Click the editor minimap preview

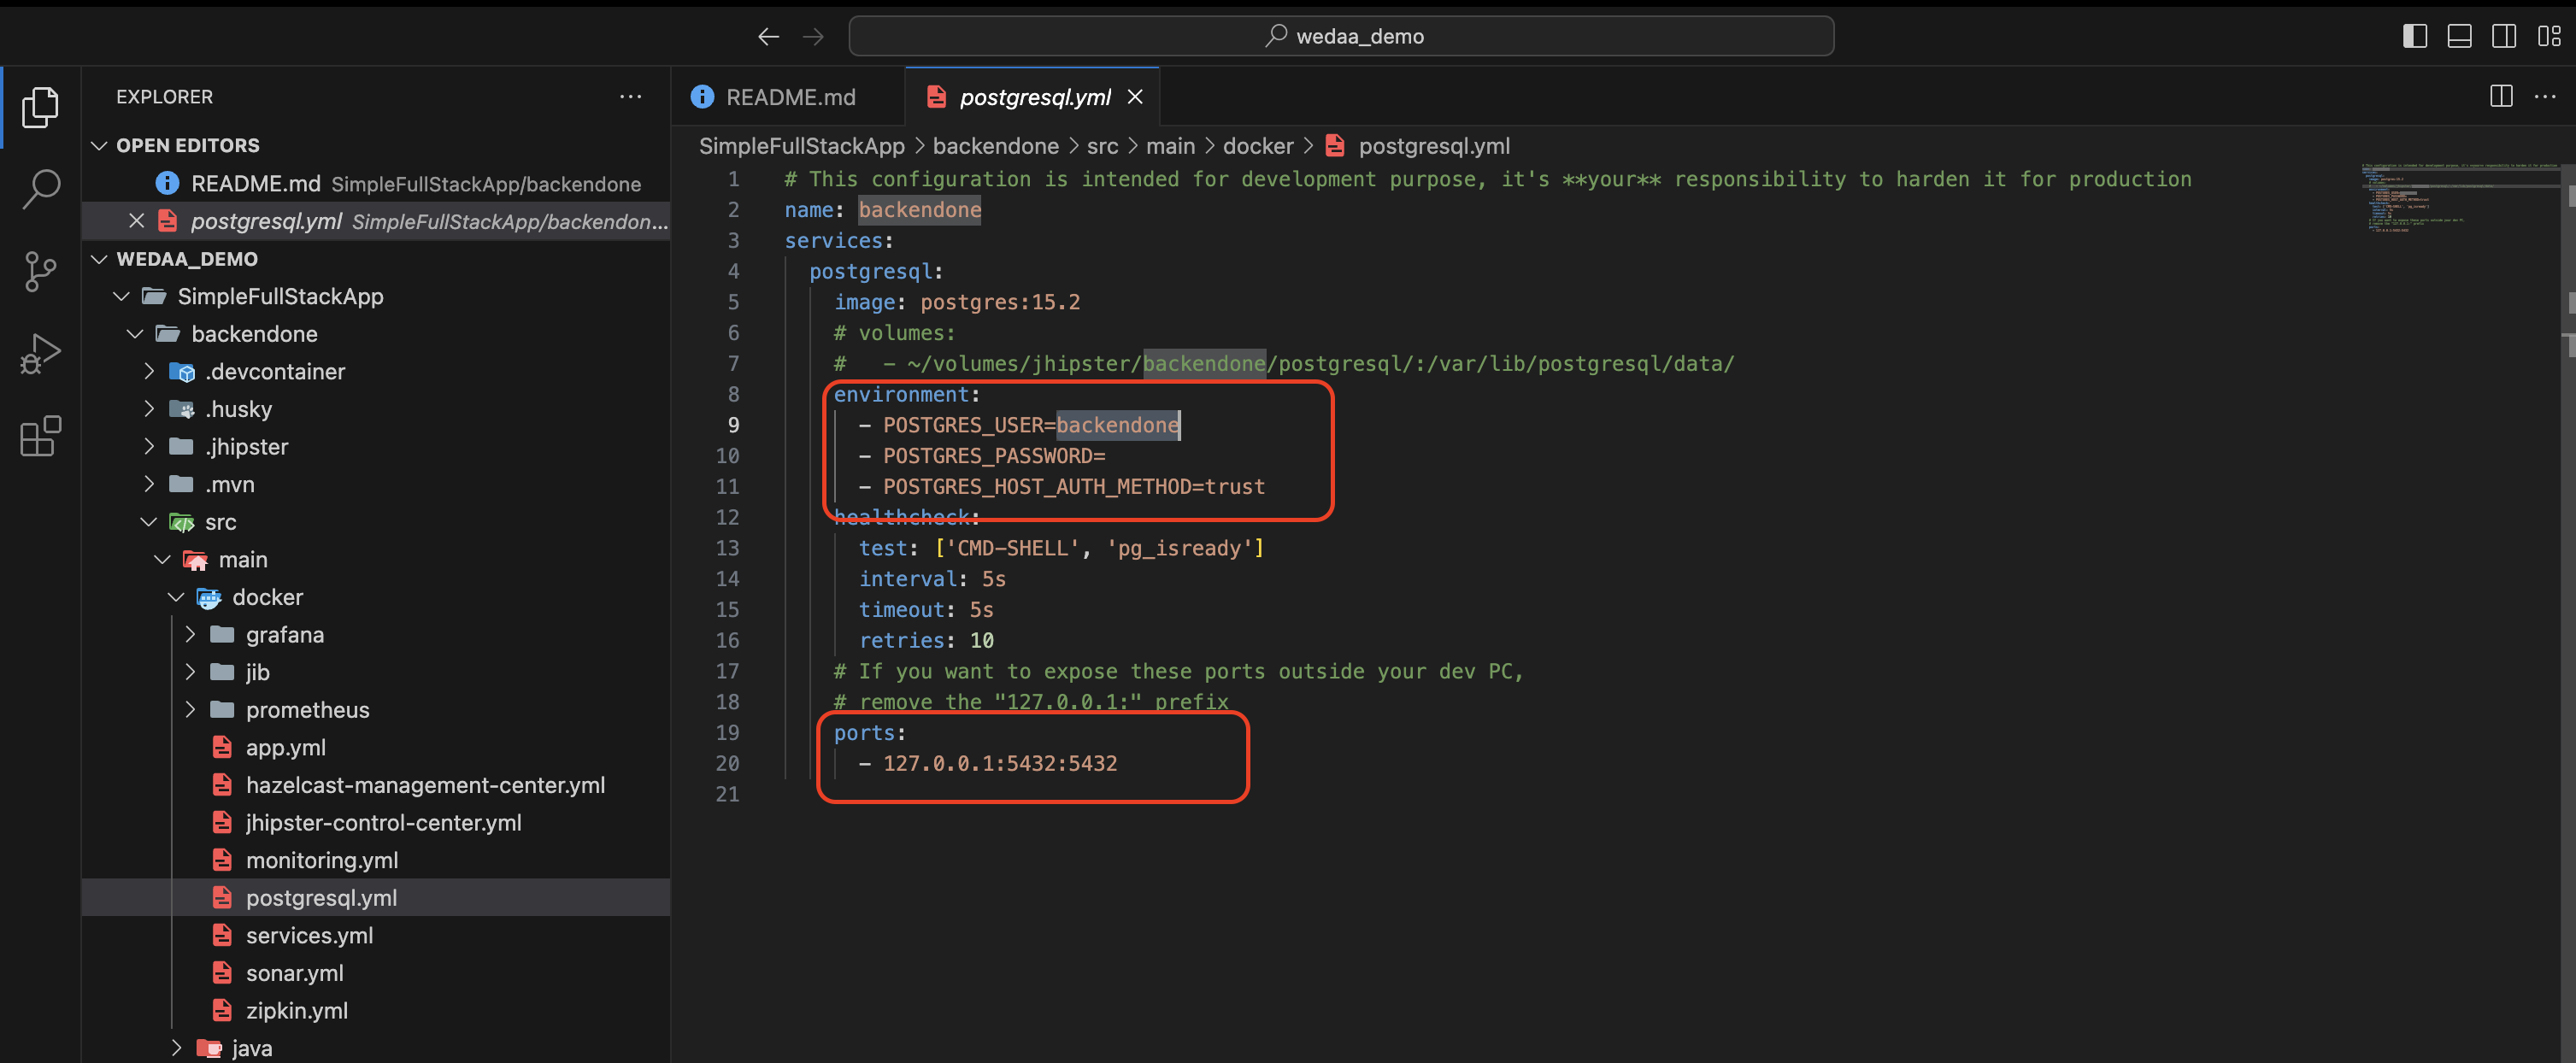[2460, 197]
